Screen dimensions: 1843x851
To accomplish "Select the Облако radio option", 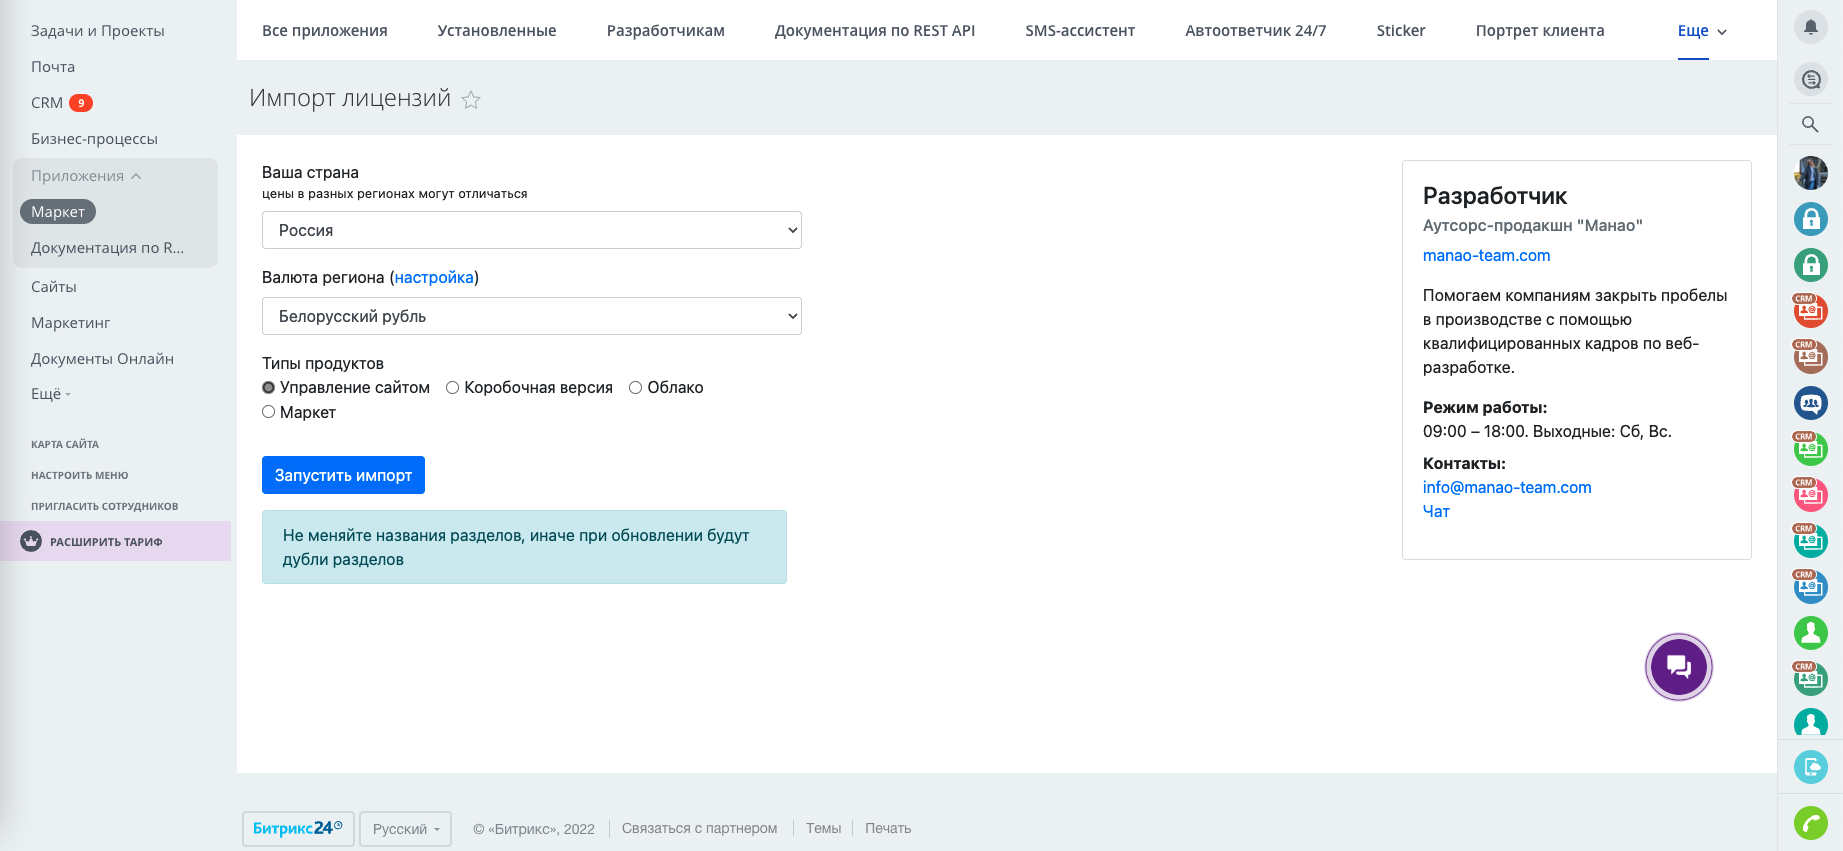I will coord(635,388).
